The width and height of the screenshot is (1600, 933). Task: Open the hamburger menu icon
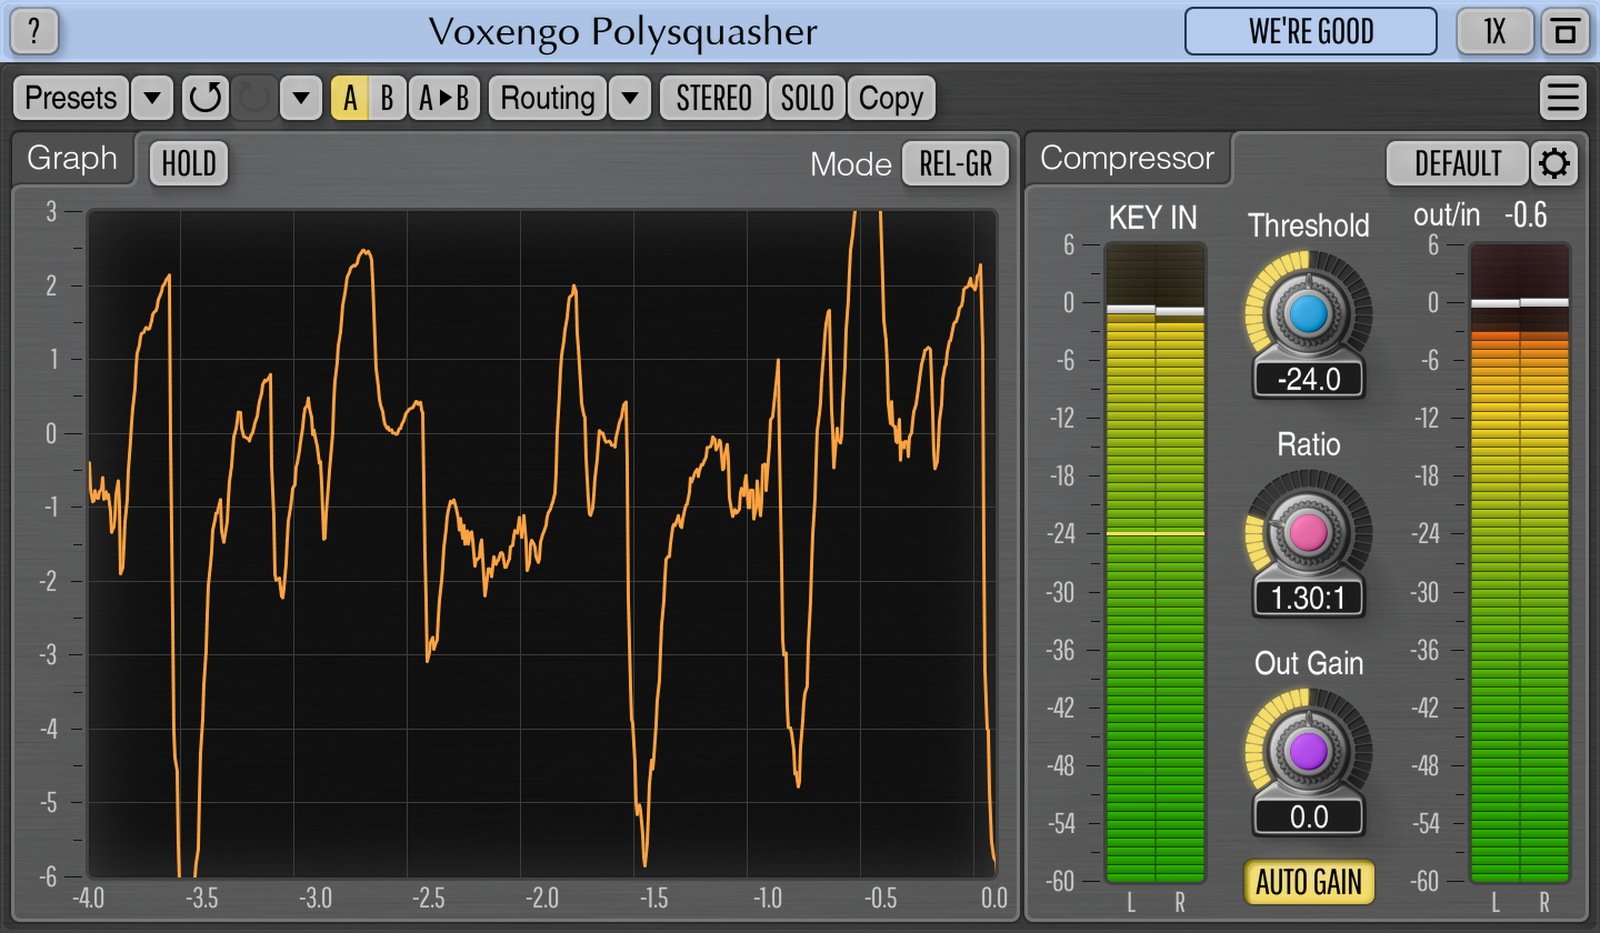tap(1562, 97)
